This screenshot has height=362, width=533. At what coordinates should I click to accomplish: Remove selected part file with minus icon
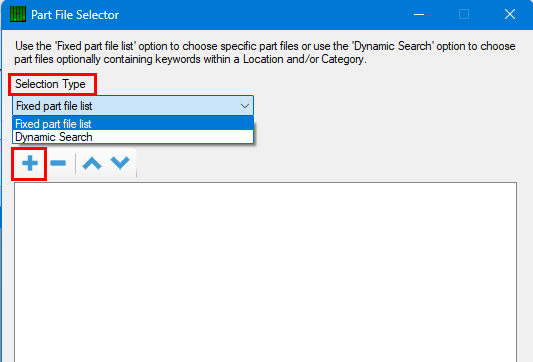[58, 163]
